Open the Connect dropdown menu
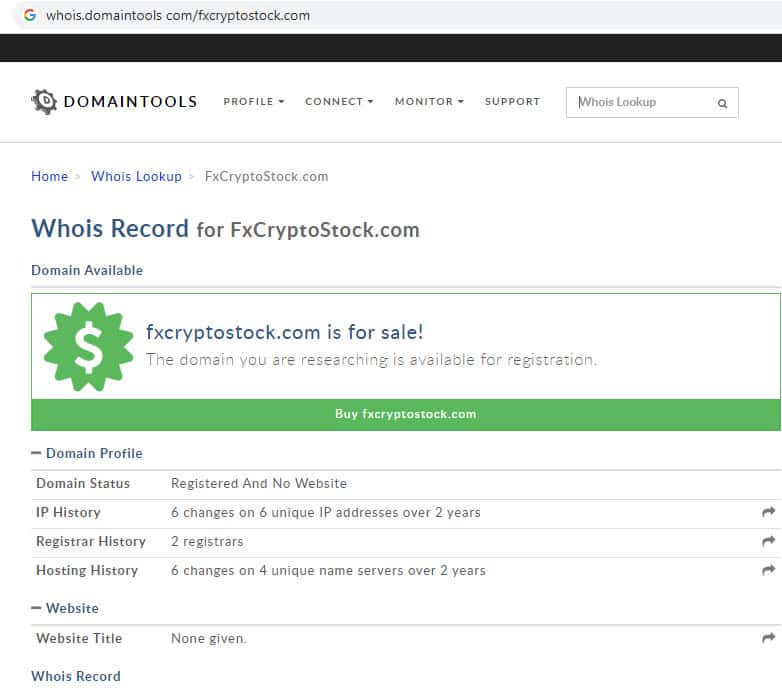Image resolution: width=782 pixels, height=692 pixels. click(x=339, y=102)
